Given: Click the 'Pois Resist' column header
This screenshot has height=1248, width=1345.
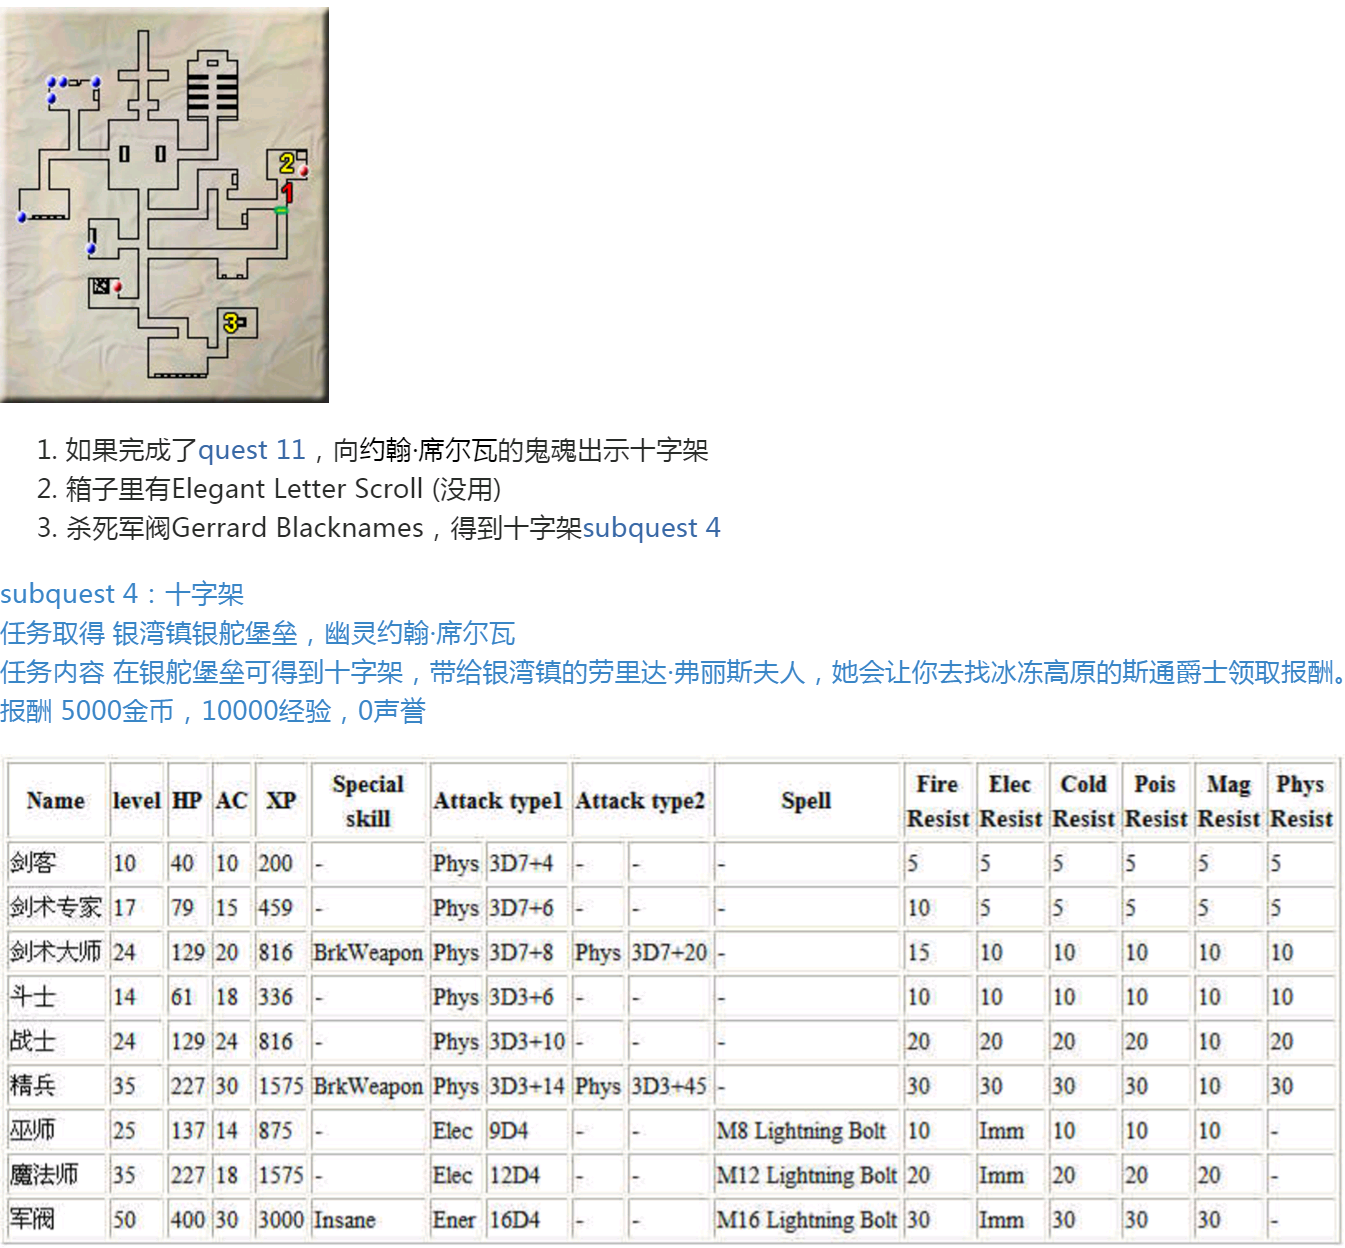Looking at the screenshot, I should pos(1156,801).
